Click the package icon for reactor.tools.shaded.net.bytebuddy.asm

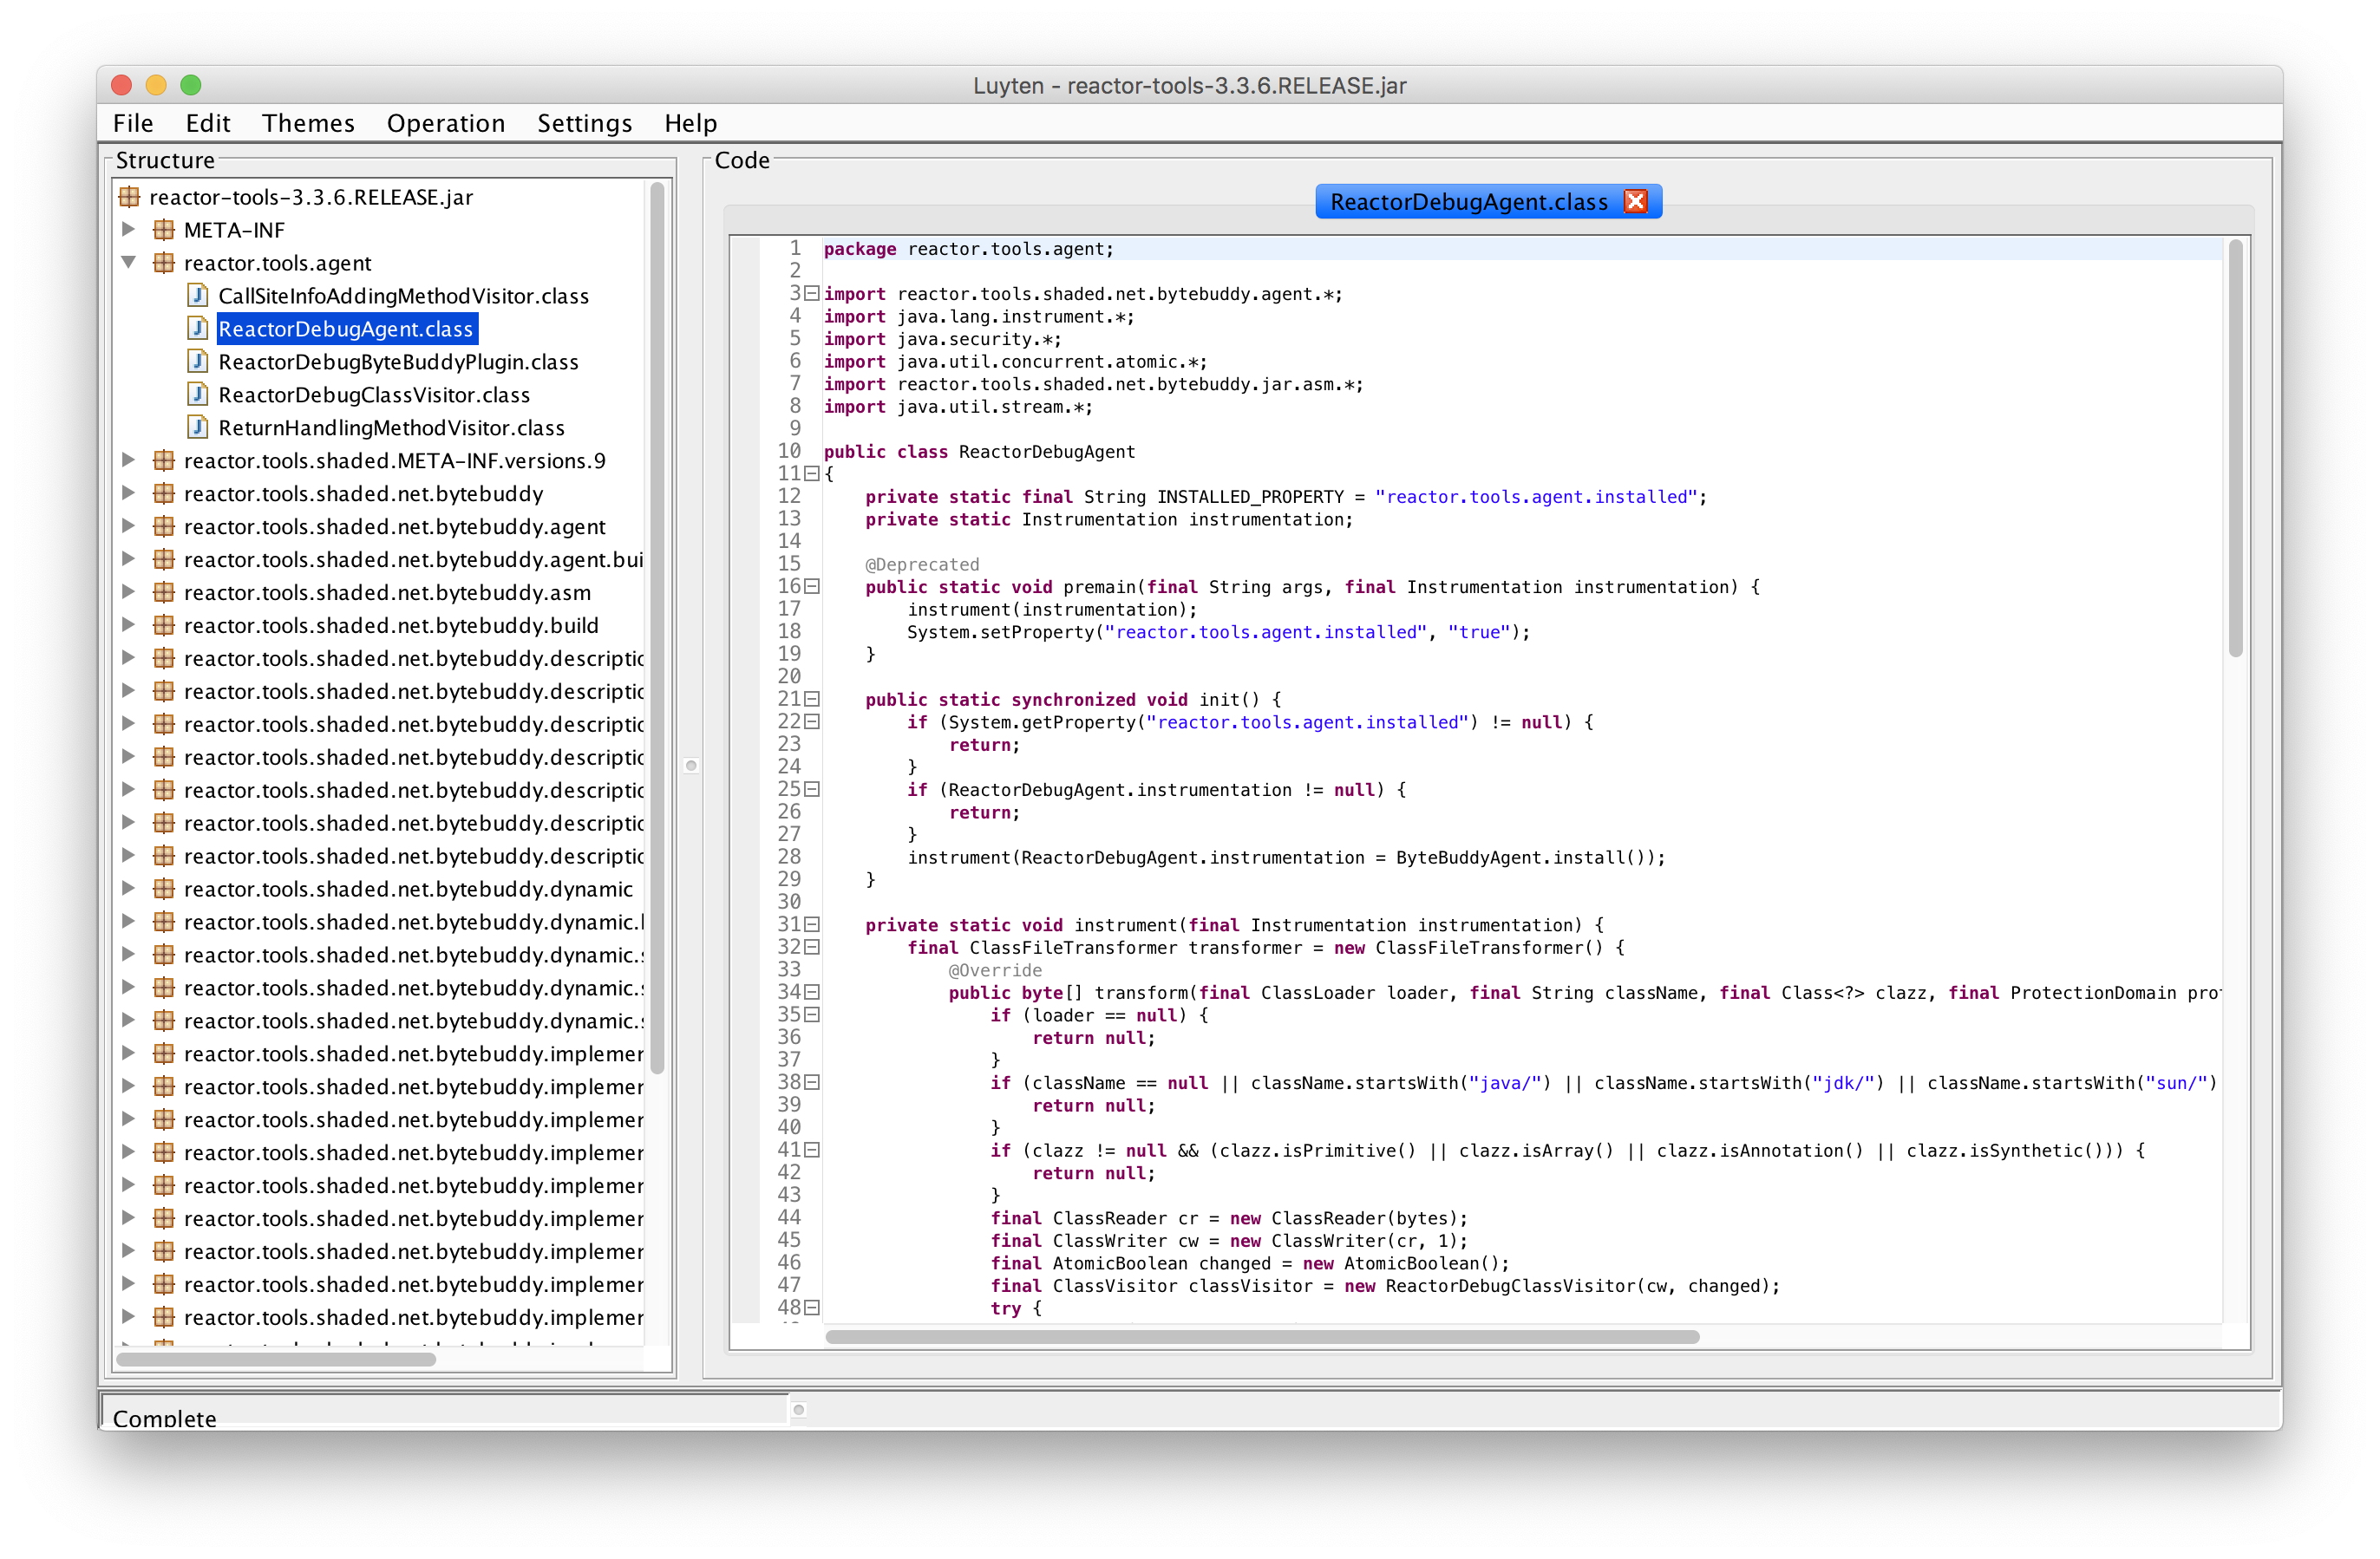pyautogui.click(x=163, y=592)
